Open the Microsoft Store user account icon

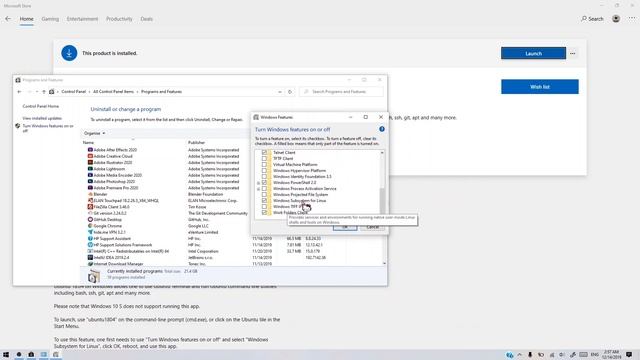[x=616, y=19]
